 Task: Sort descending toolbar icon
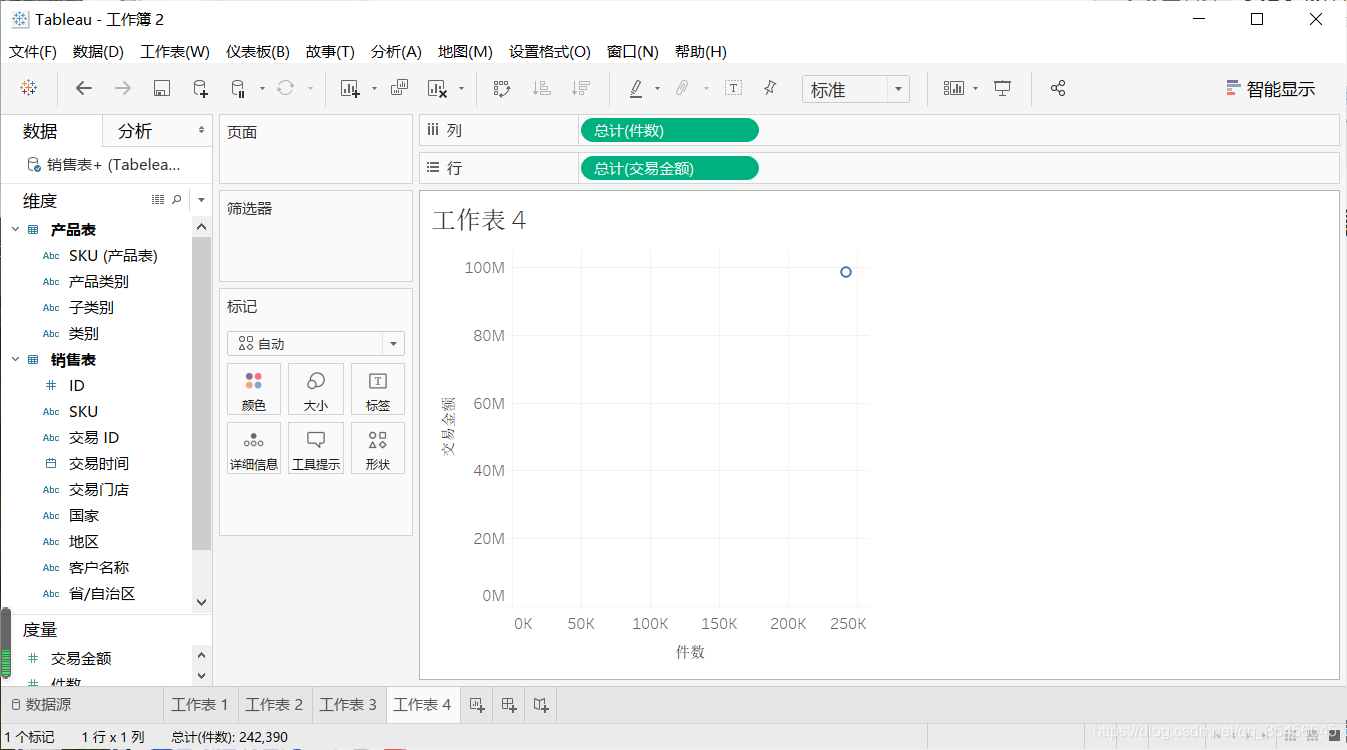[x=581, y=88]
